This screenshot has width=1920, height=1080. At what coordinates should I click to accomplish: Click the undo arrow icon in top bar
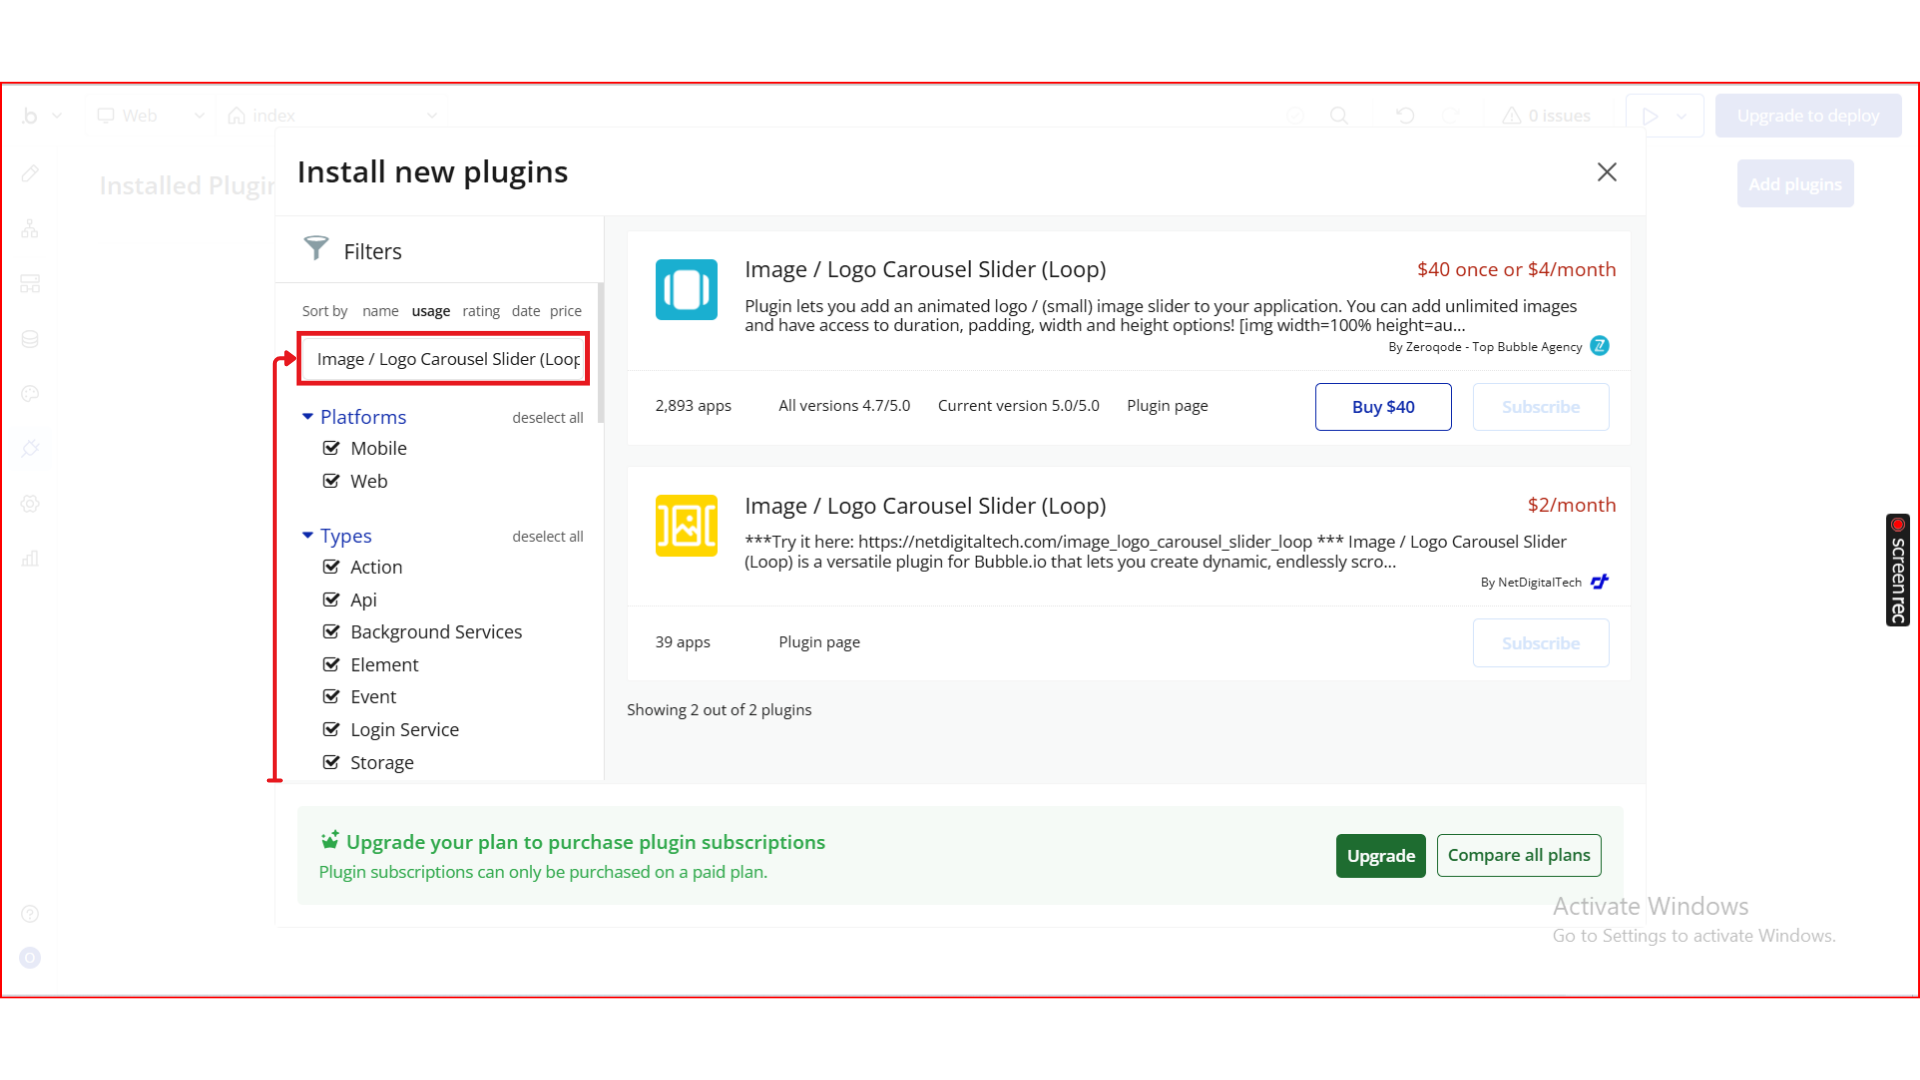[x=1405, y=116]
